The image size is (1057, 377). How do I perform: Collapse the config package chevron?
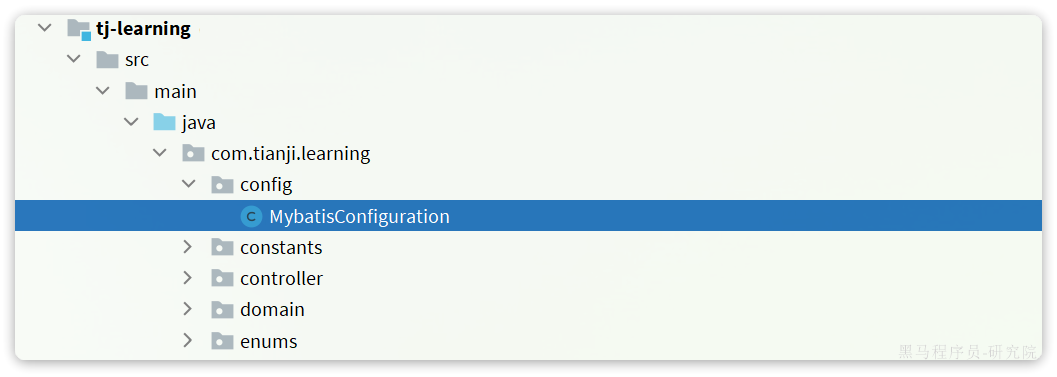point(188,184)
